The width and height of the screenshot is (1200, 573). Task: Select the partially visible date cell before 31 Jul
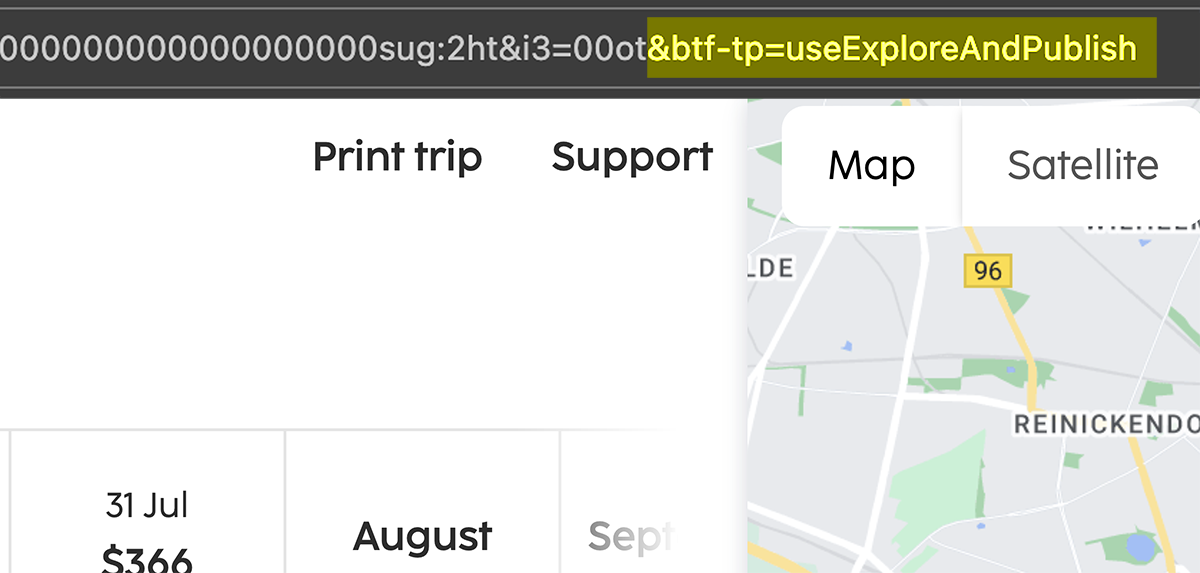(x=5, y=502)
